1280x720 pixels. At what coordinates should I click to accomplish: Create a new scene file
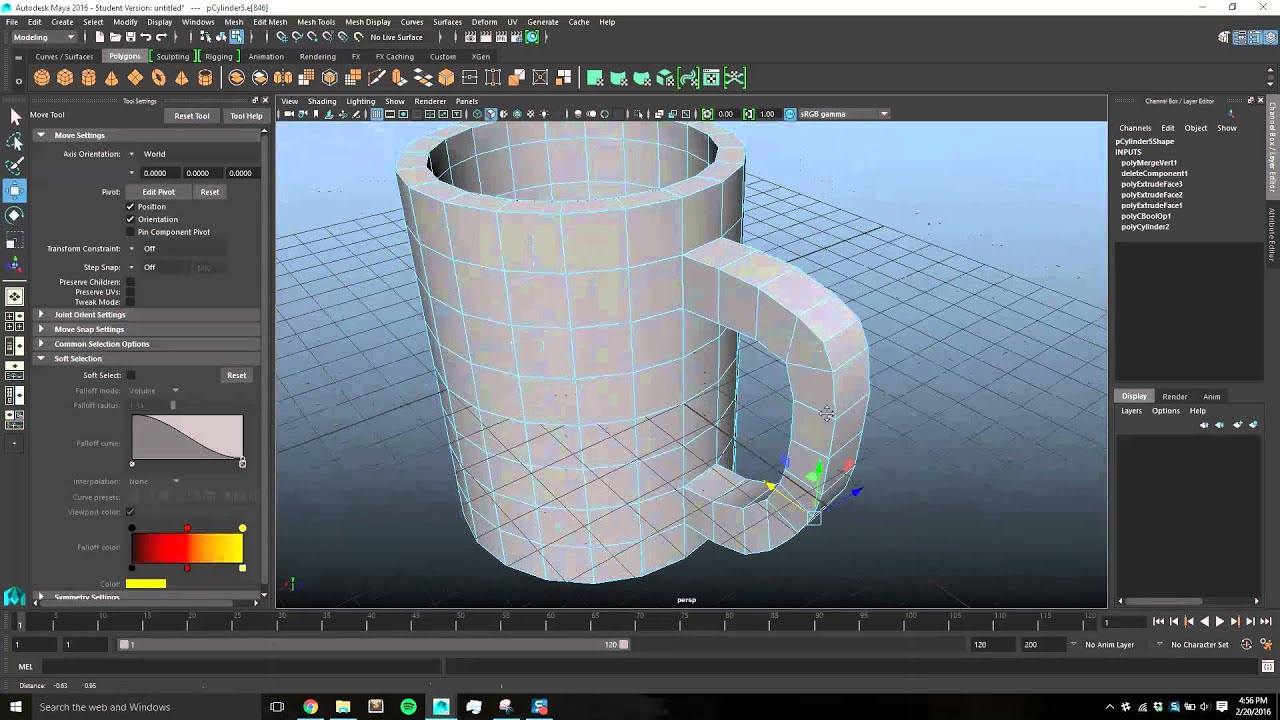coord(99,37)
